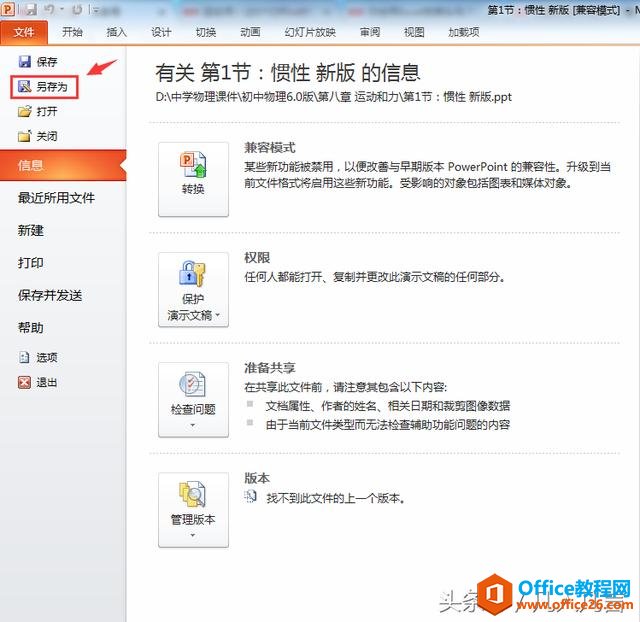The height and width of the screenshot is (622, 640).
Task: Open the 插入 Insert tab
Action: point(117,32)
